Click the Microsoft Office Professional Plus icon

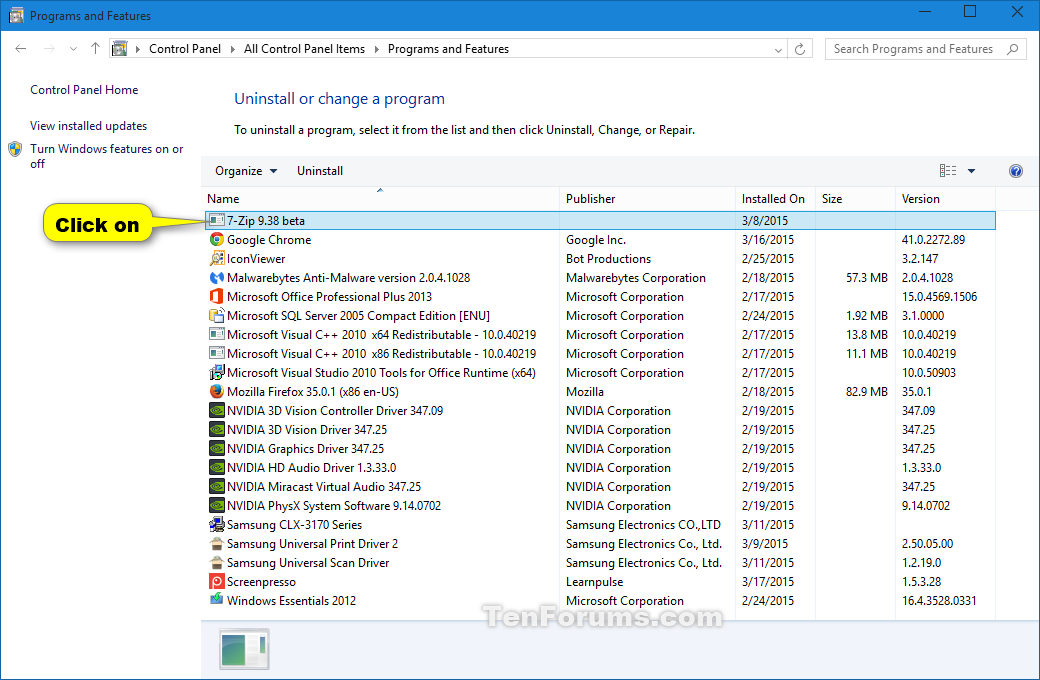[x=216, y=297]
